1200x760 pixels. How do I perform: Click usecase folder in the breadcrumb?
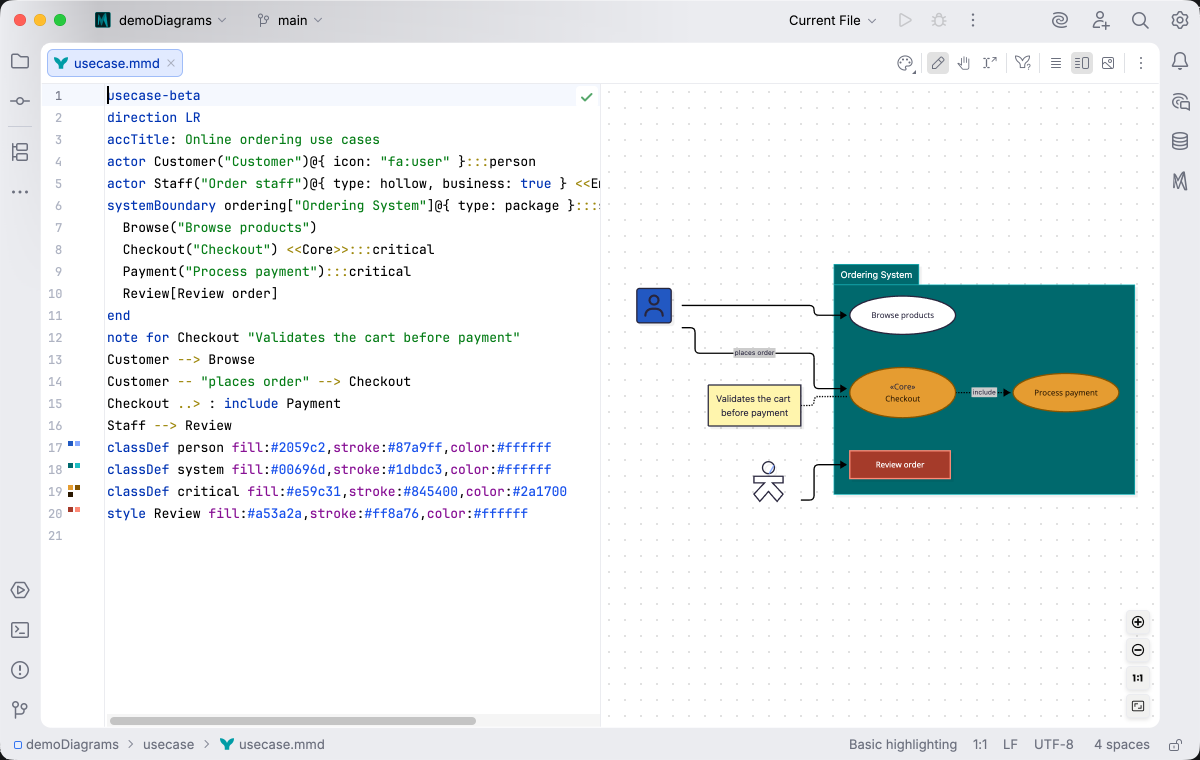coord(168,744)
